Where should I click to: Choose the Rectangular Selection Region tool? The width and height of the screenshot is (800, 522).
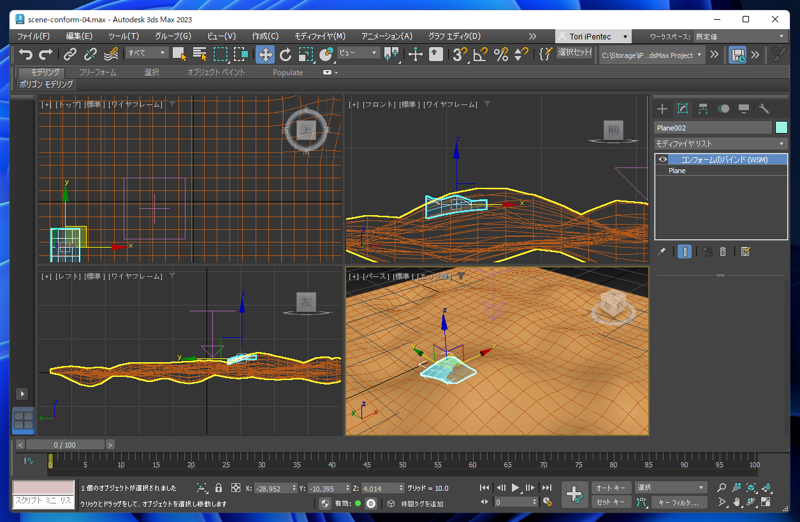[x=220, y=54]
